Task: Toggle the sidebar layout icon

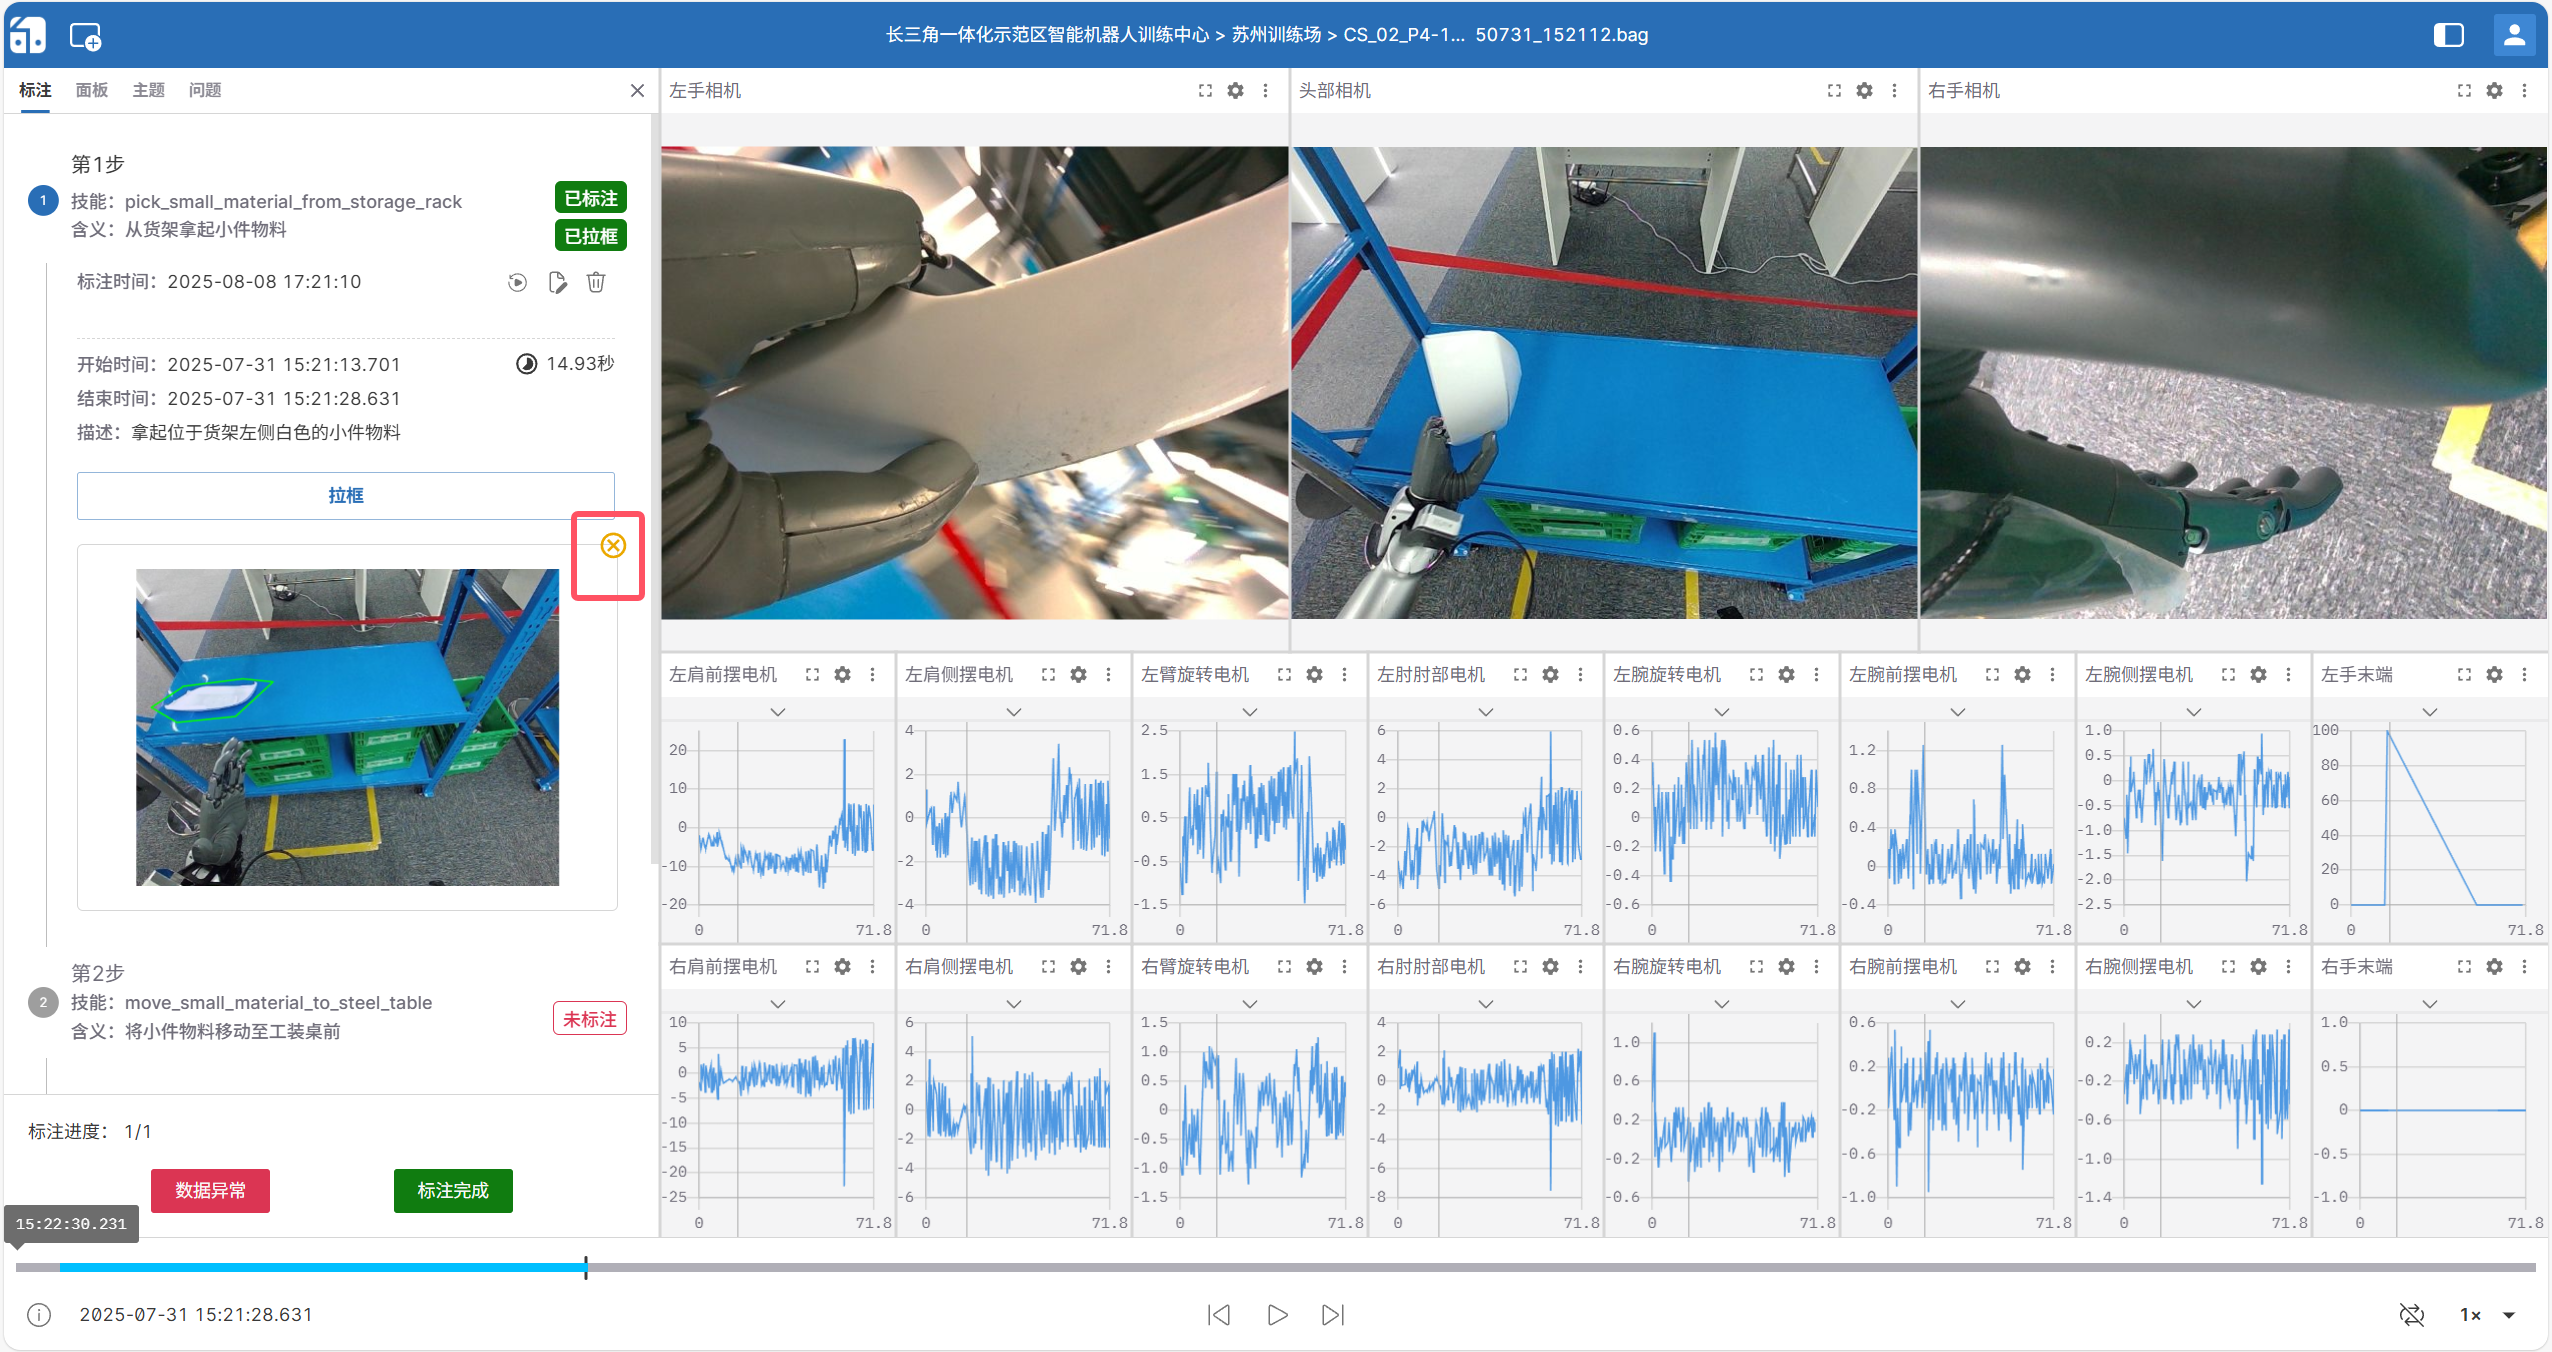Action: pos(2448,35)
